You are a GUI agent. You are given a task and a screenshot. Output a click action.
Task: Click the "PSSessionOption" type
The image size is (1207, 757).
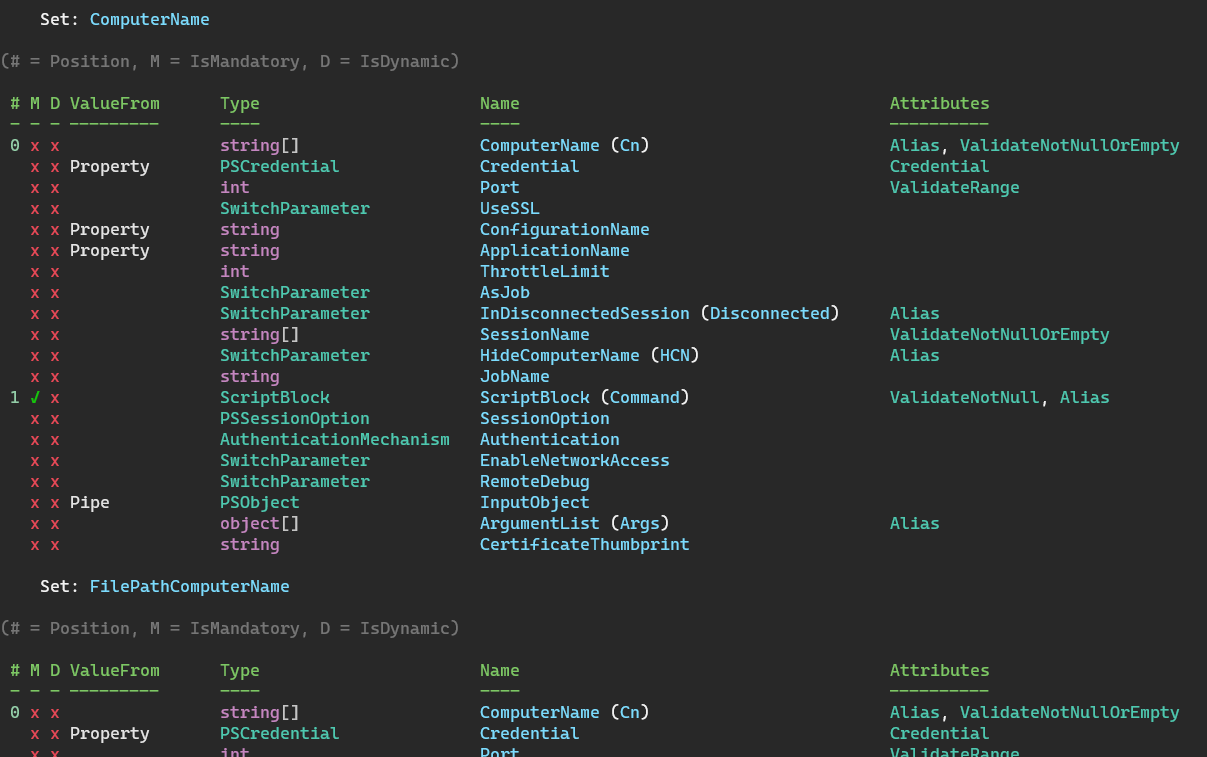pyautogui.click(x=295, y=418)
